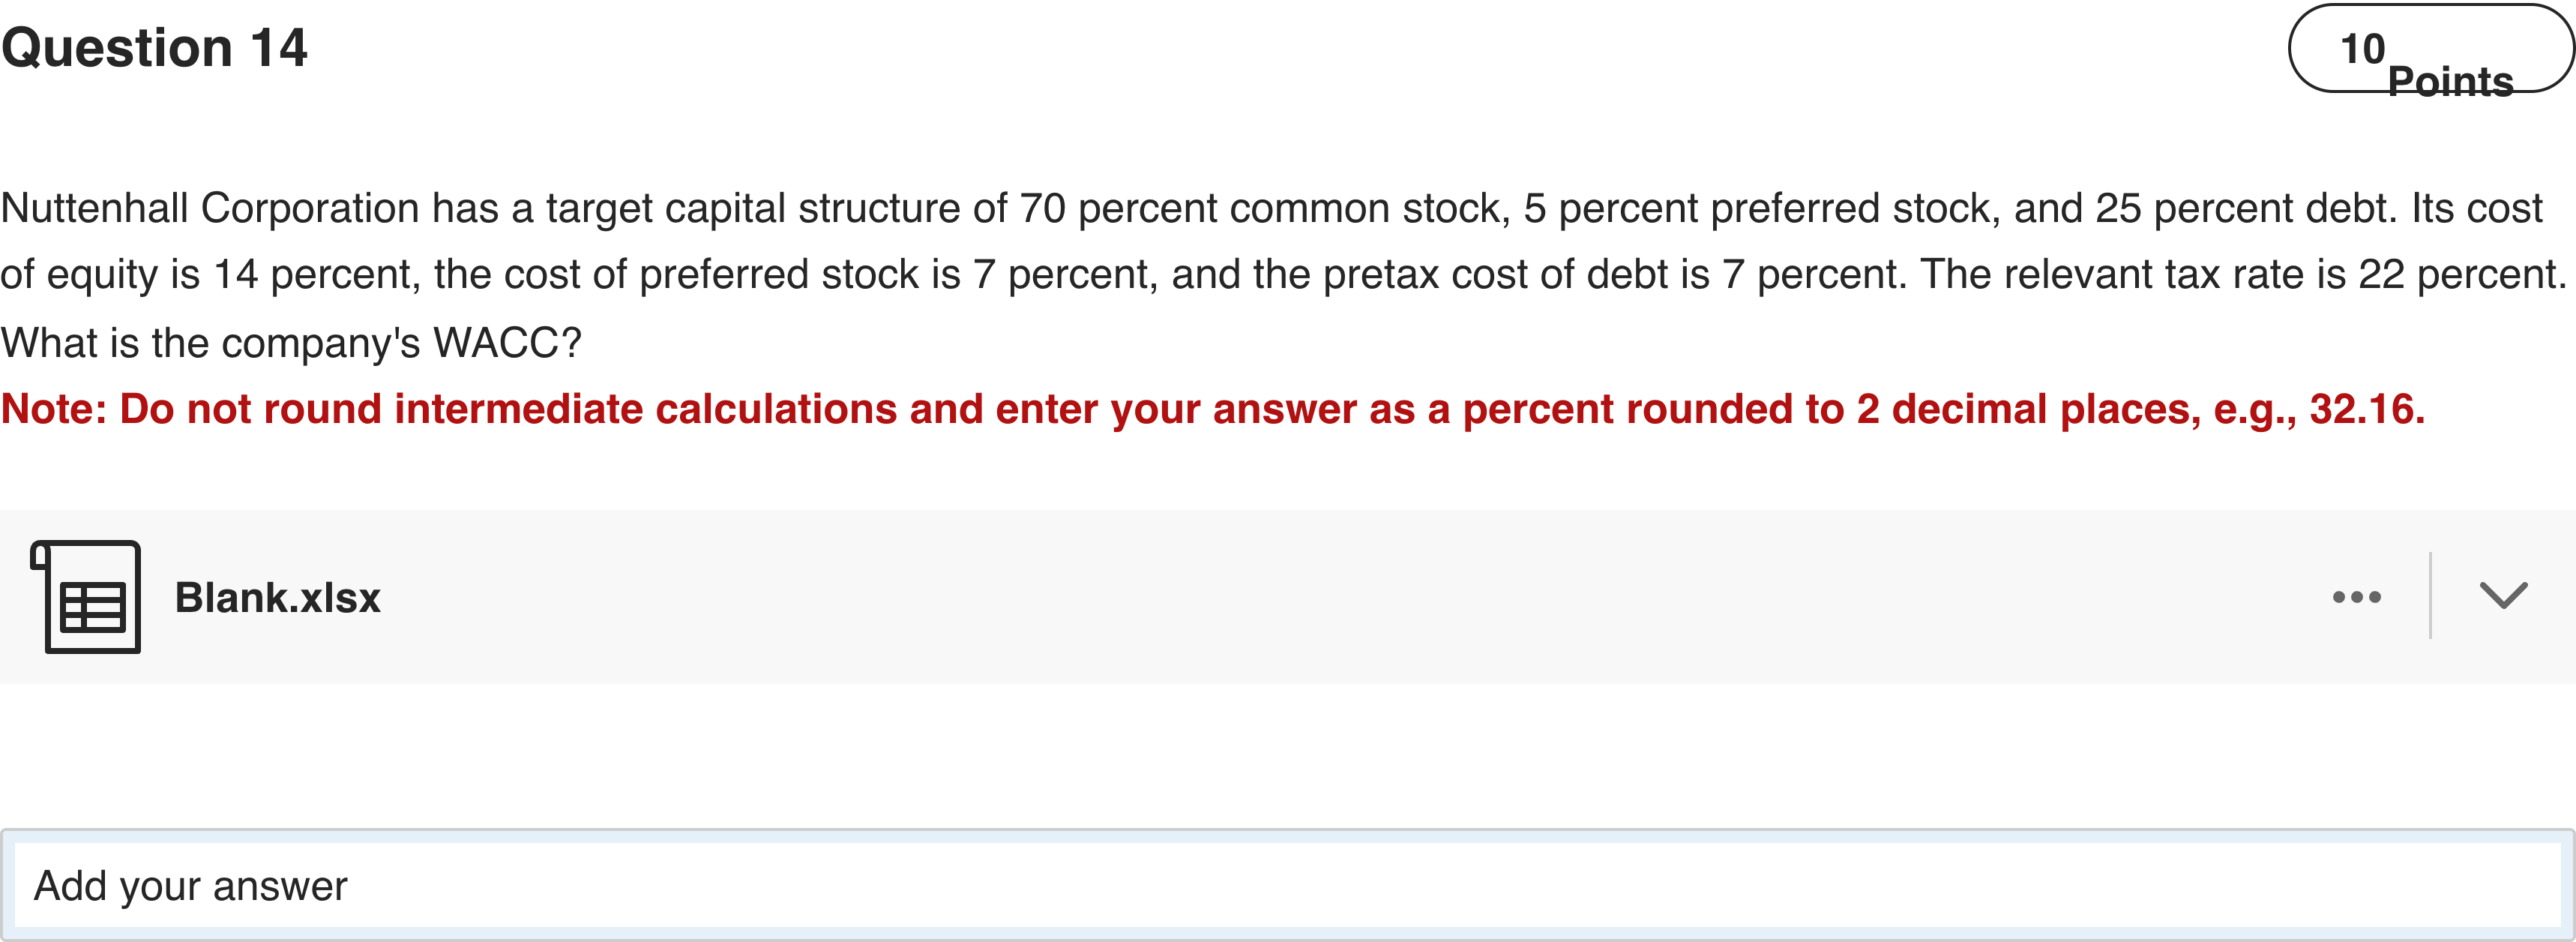This screenshot has height=942, width=2576.
Task: Click the word Points in the badge
Action: coord(2450,80)
